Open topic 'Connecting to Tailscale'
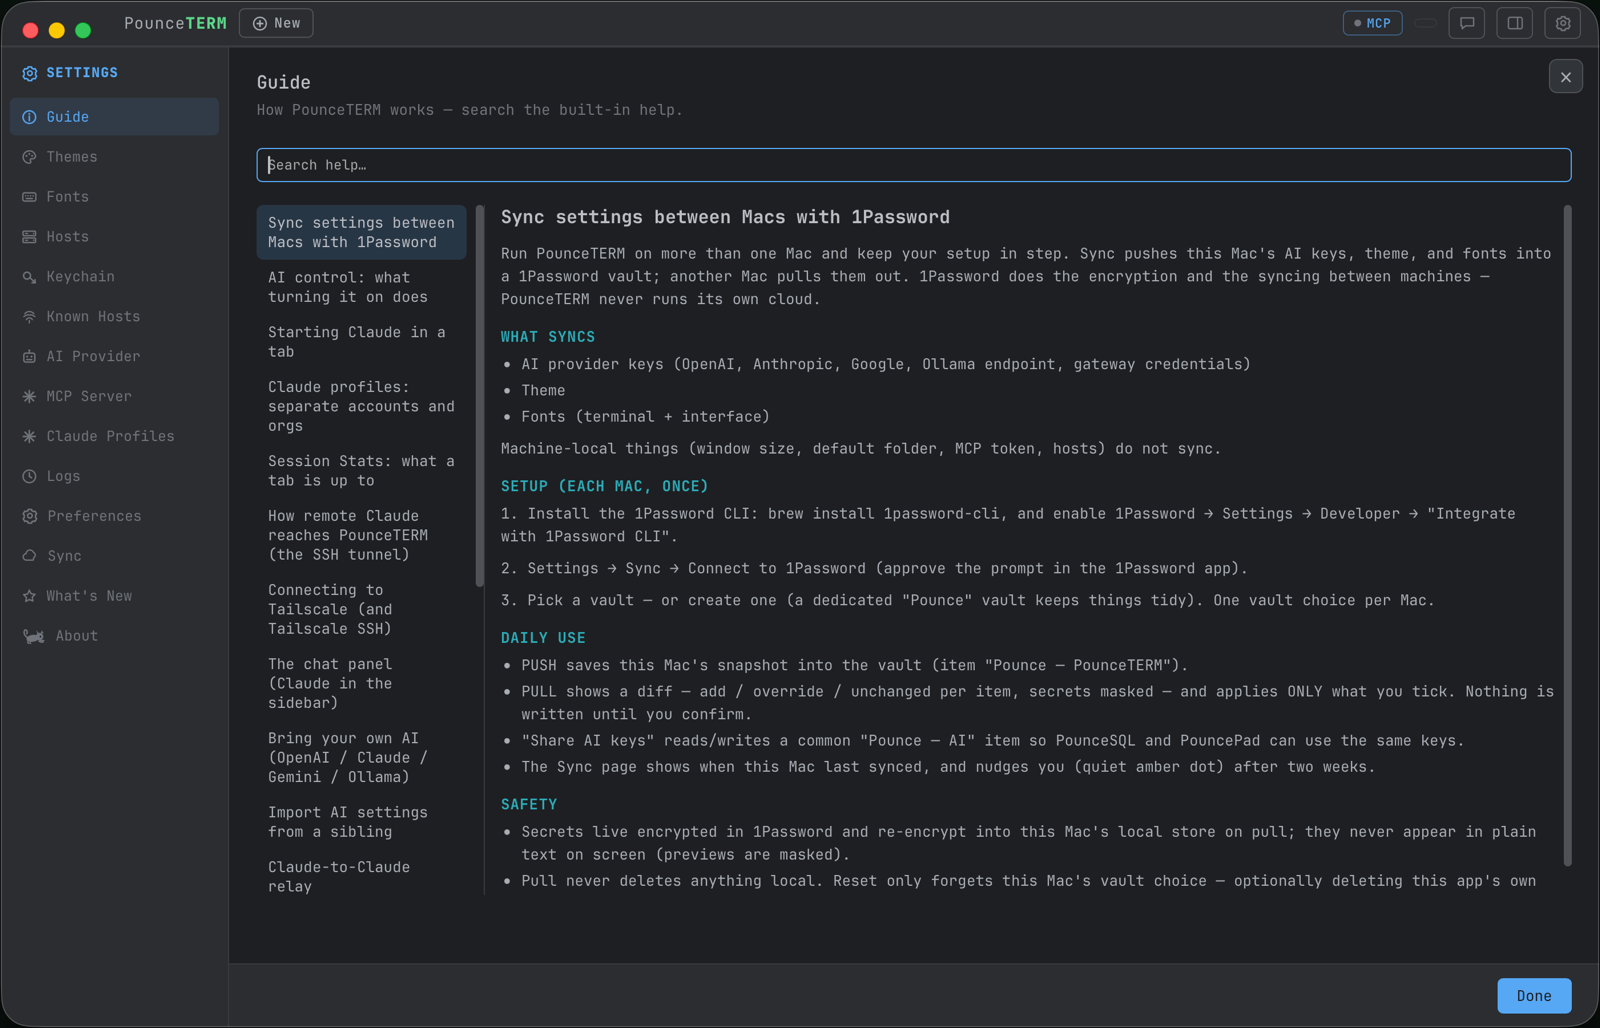This screenshot has width=1600, height=1028. point(361,609)
